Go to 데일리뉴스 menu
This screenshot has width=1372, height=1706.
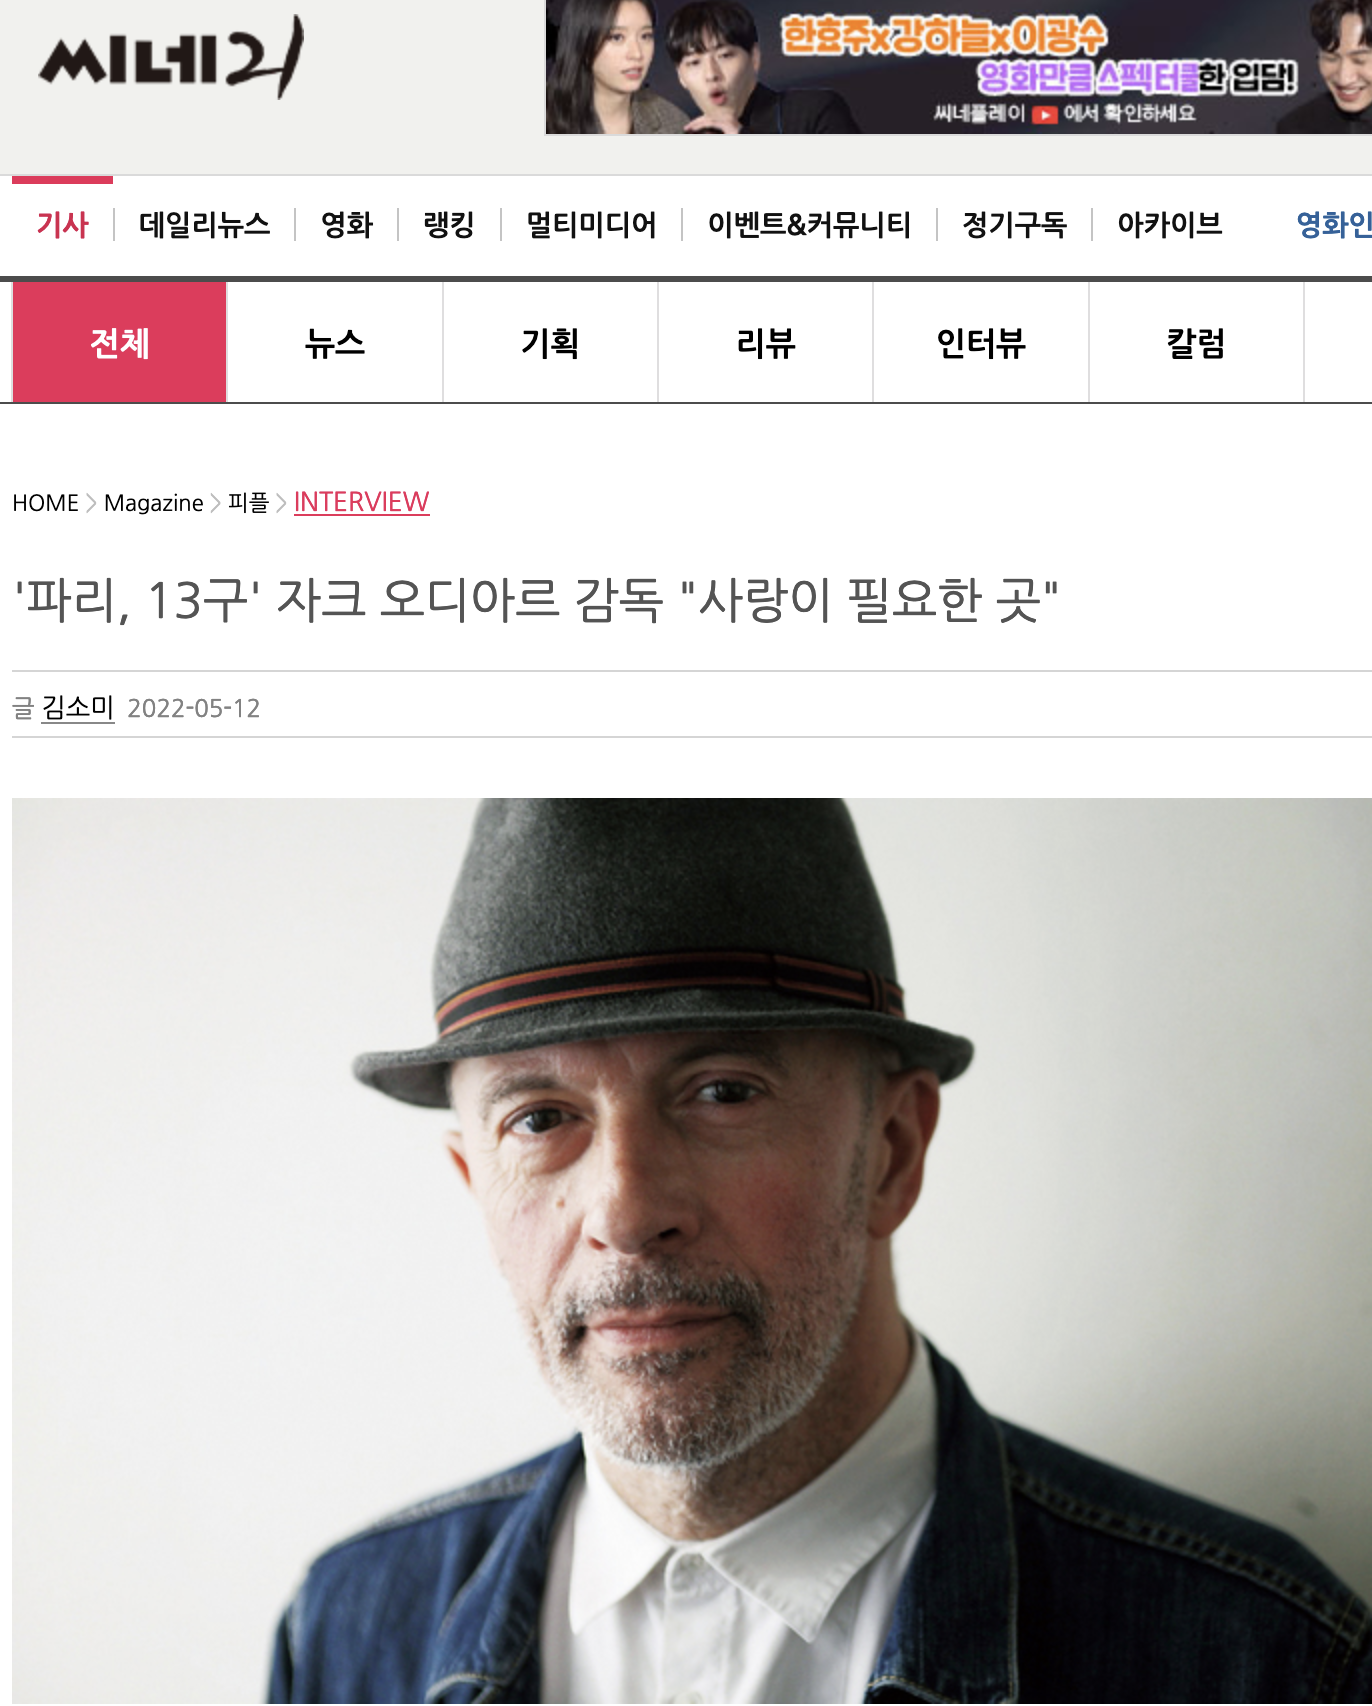point(205,224)
